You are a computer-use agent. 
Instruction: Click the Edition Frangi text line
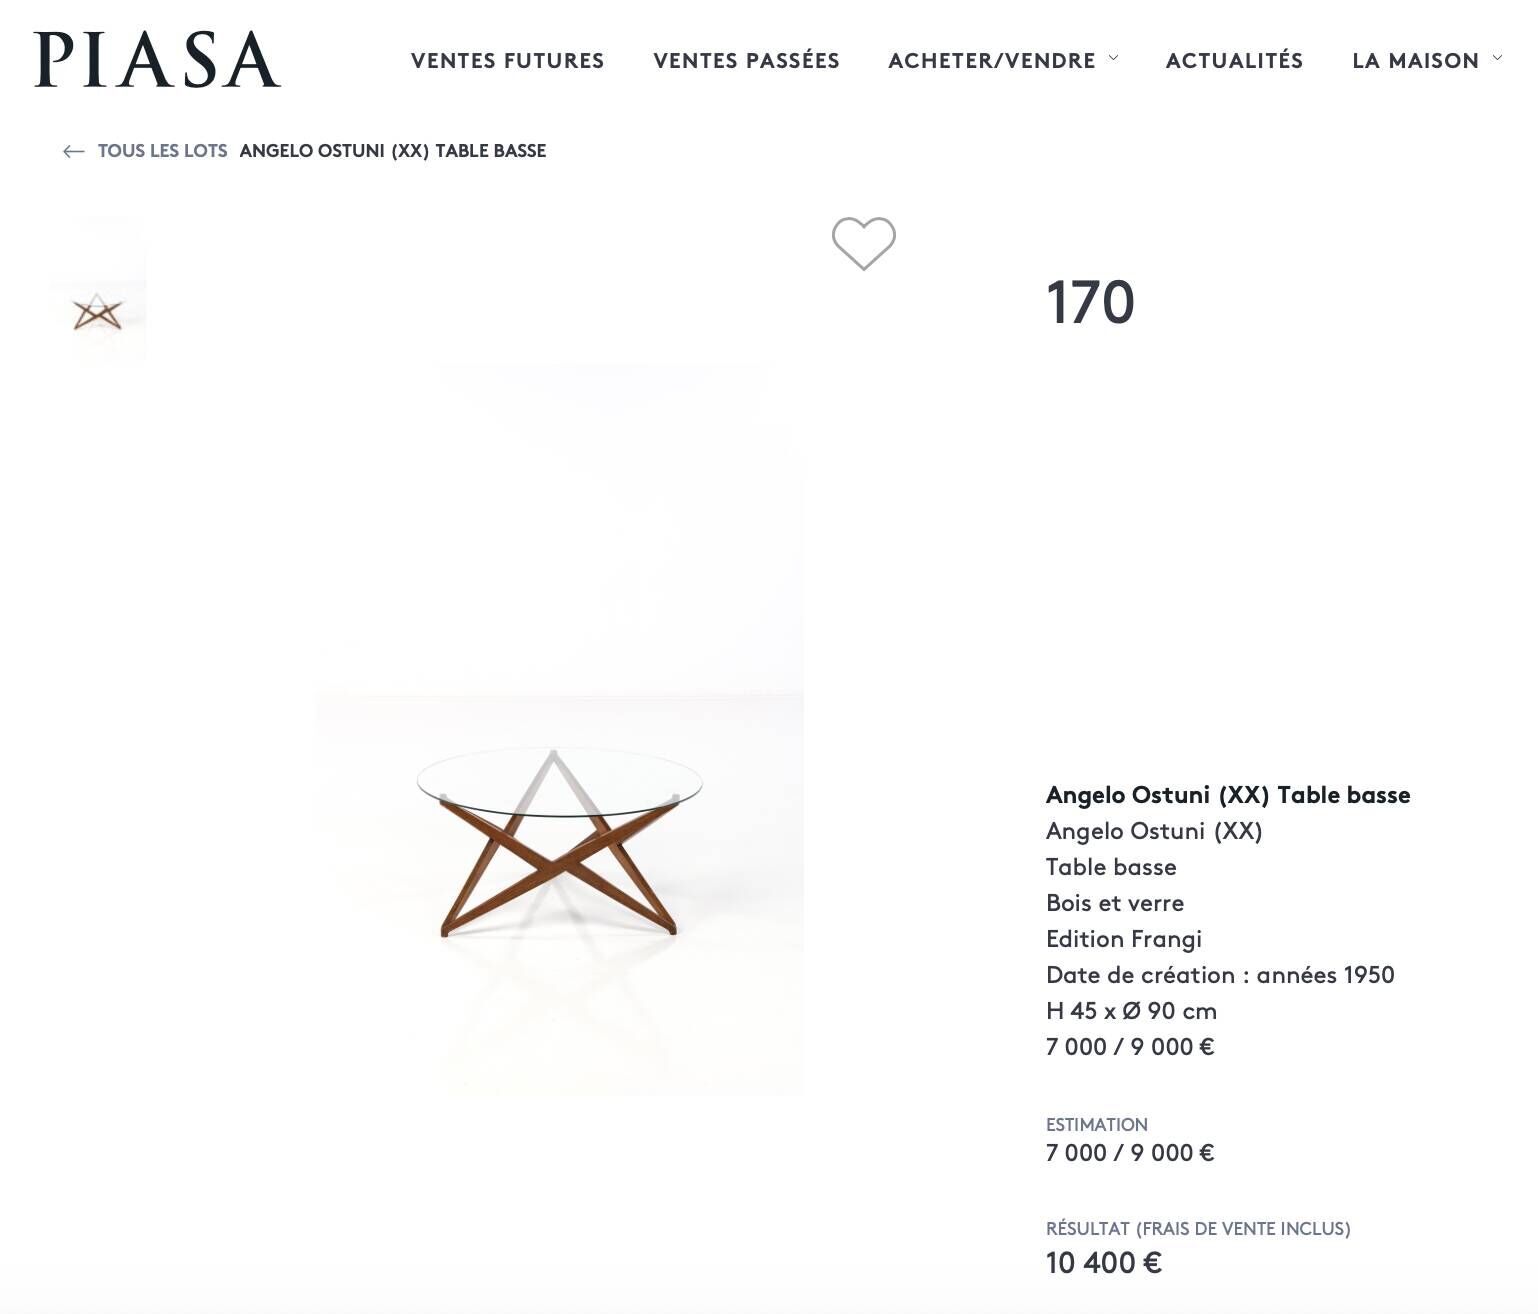(1123, 939)
